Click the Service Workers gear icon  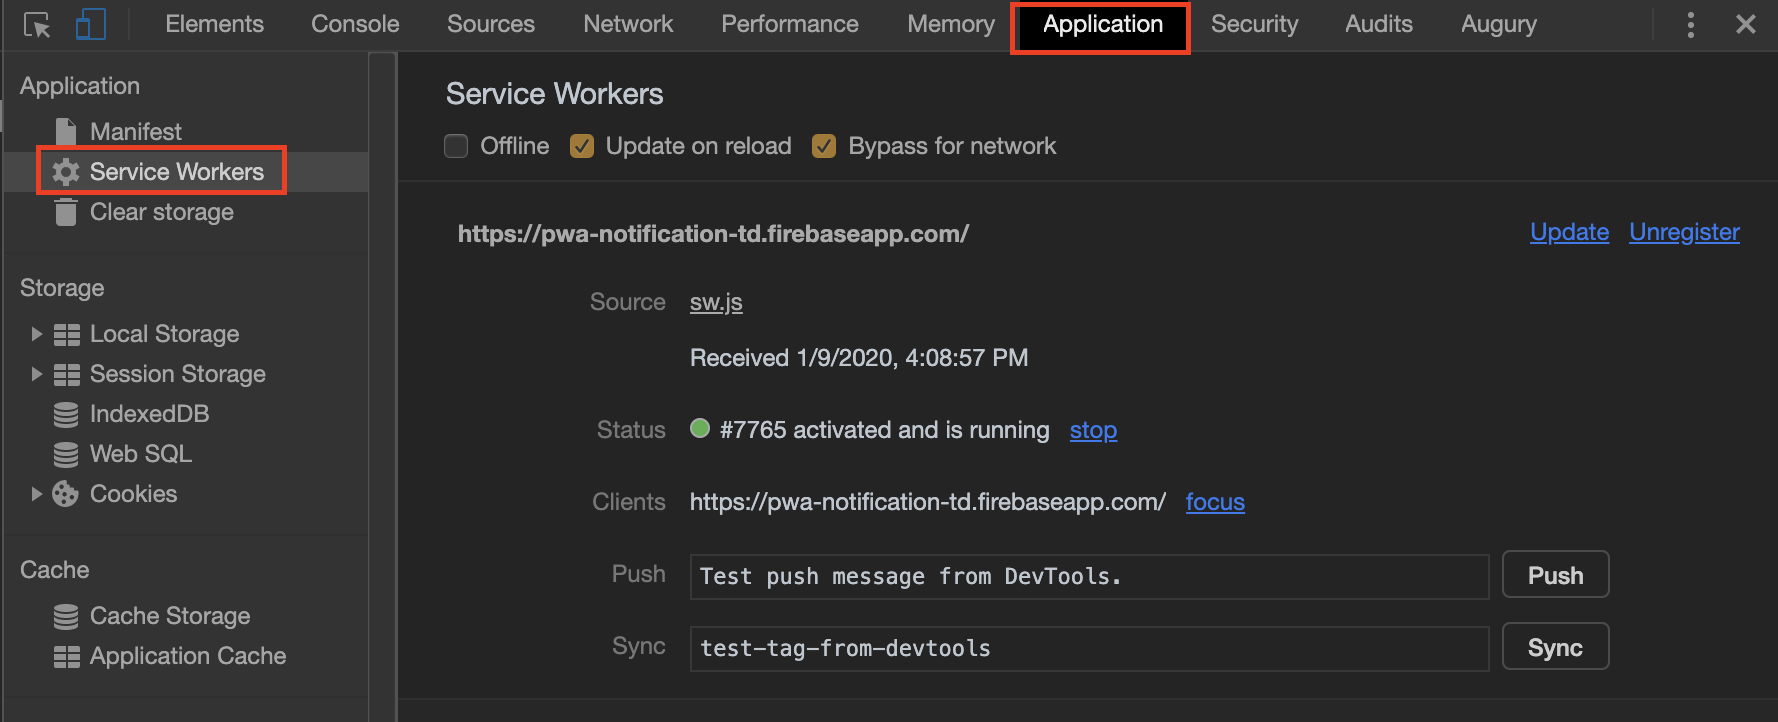pos(66,172)
